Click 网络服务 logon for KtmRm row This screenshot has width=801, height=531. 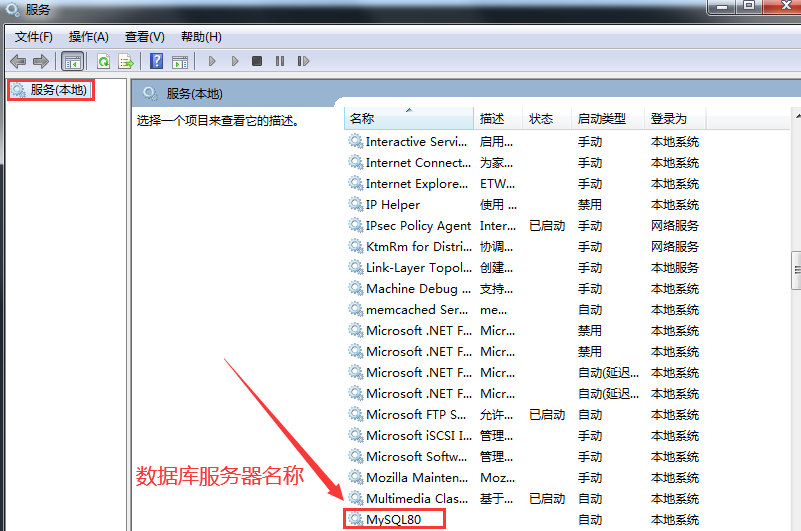[674, 246]
